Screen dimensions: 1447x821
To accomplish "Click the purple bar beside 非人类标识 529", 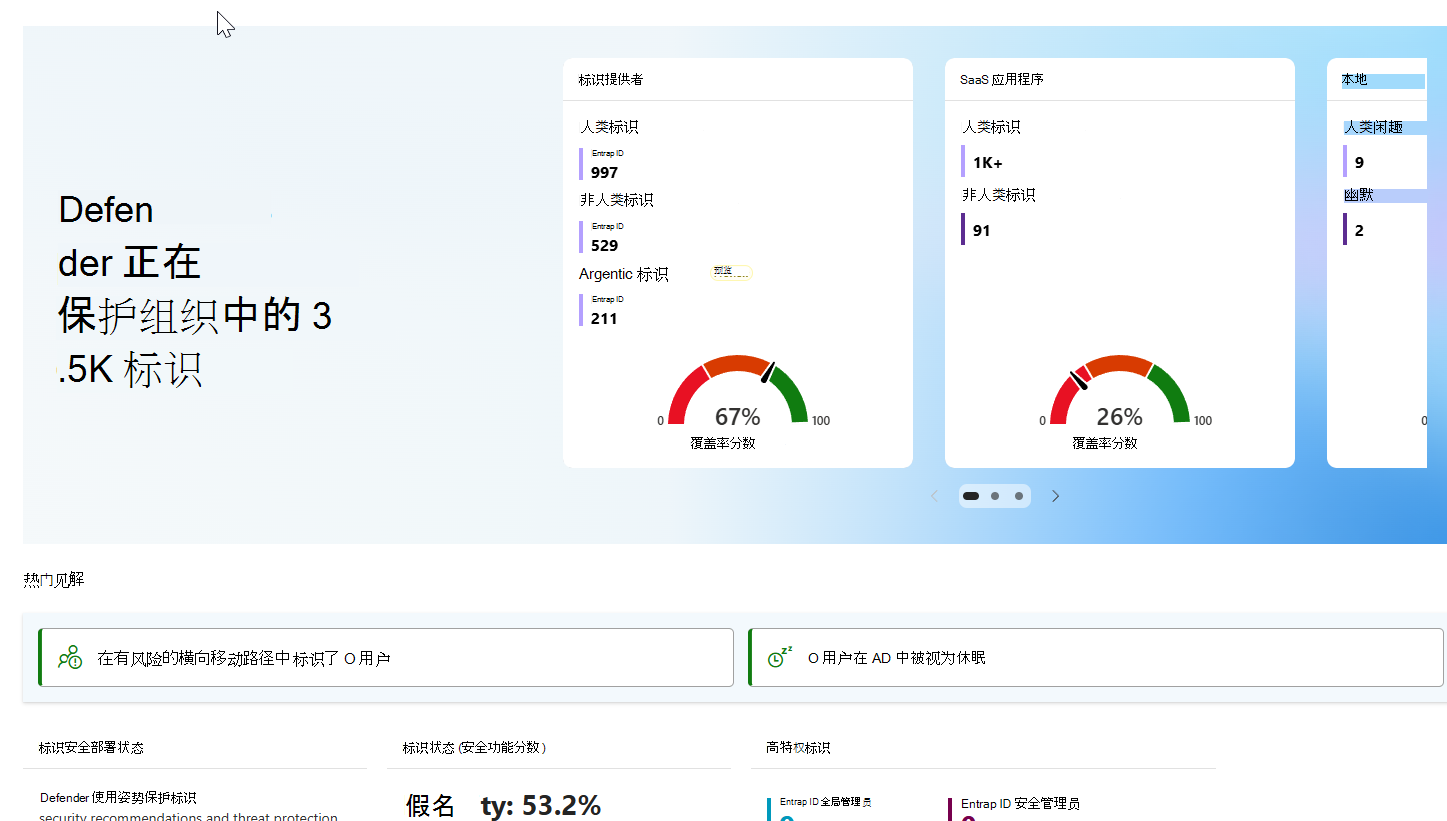I will (581, 237).
